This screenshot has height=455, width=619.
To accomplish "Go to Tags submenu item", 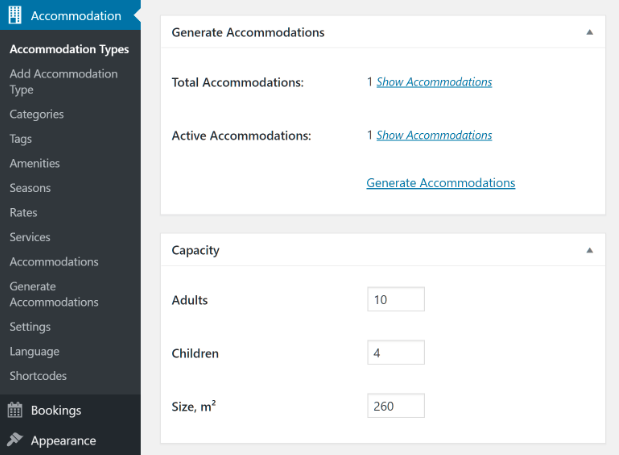I will [x=21, y=139].
